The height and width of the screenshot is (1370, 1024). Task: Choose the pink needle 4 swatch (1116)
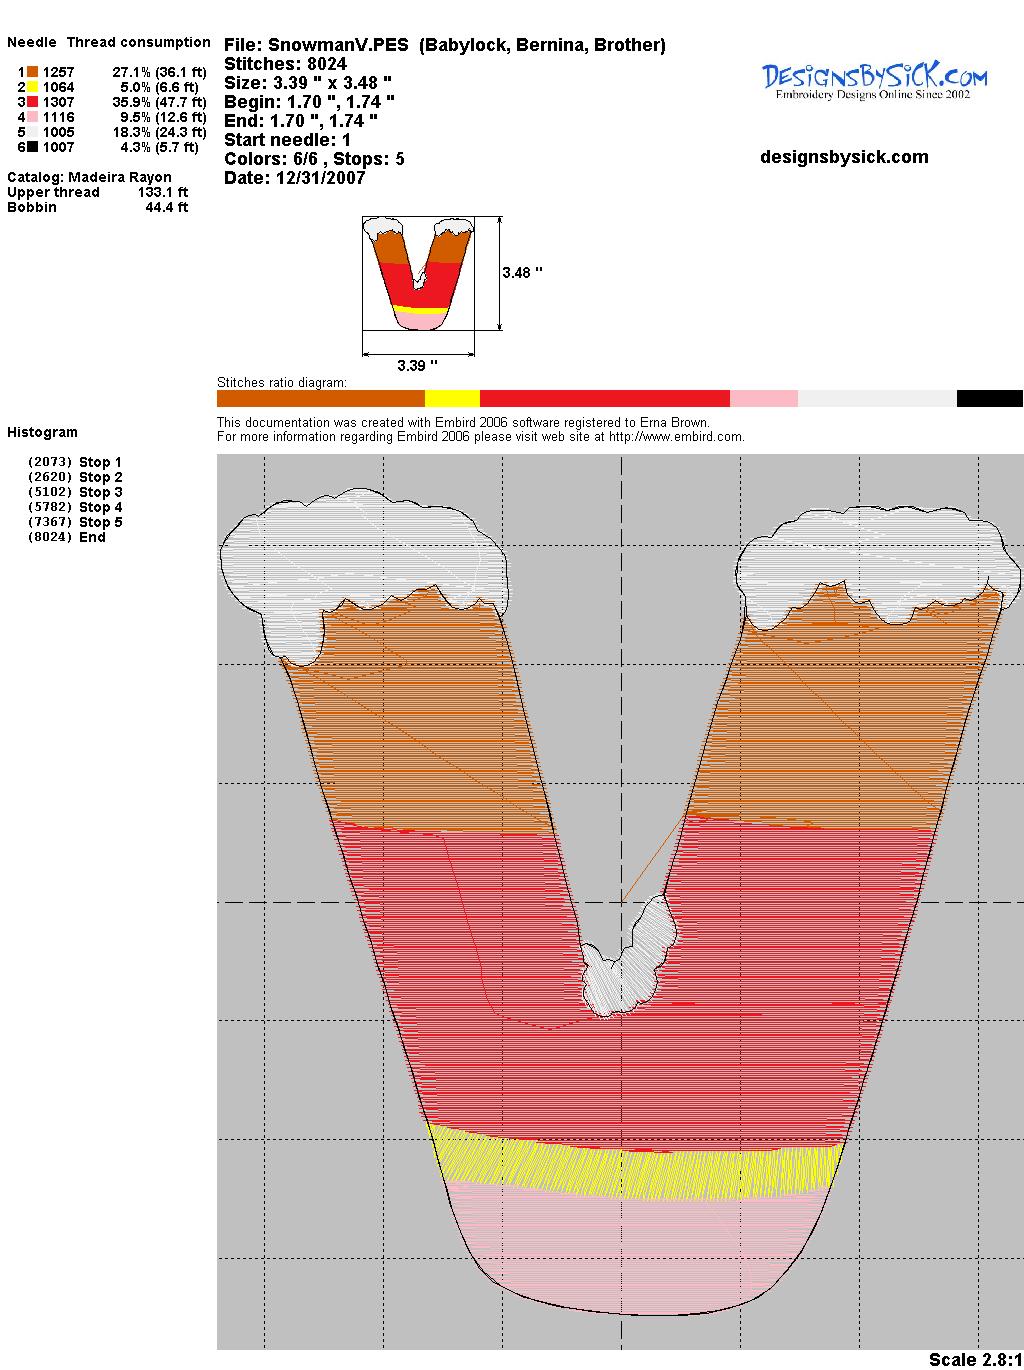point(32,117)
